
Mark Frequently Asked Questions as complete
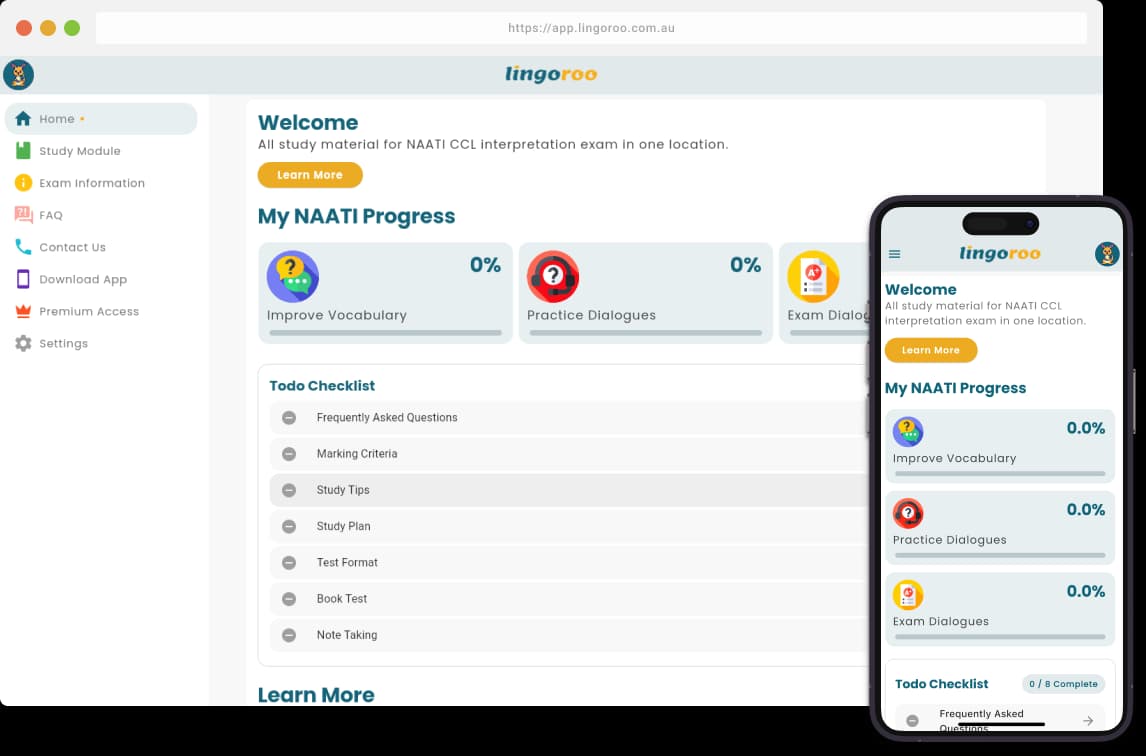click(x=289, y=417)
